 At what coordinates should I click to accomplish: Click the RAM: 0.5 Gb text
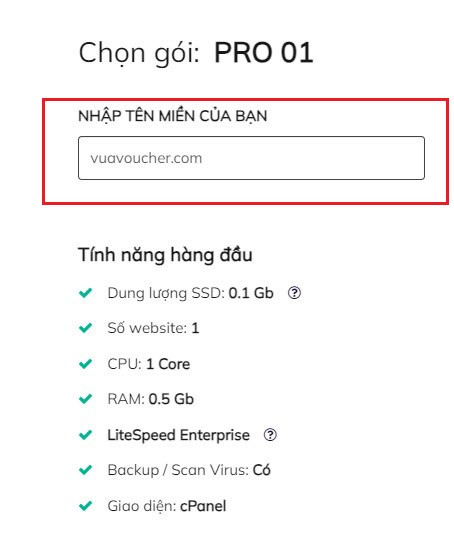(150, 399)
